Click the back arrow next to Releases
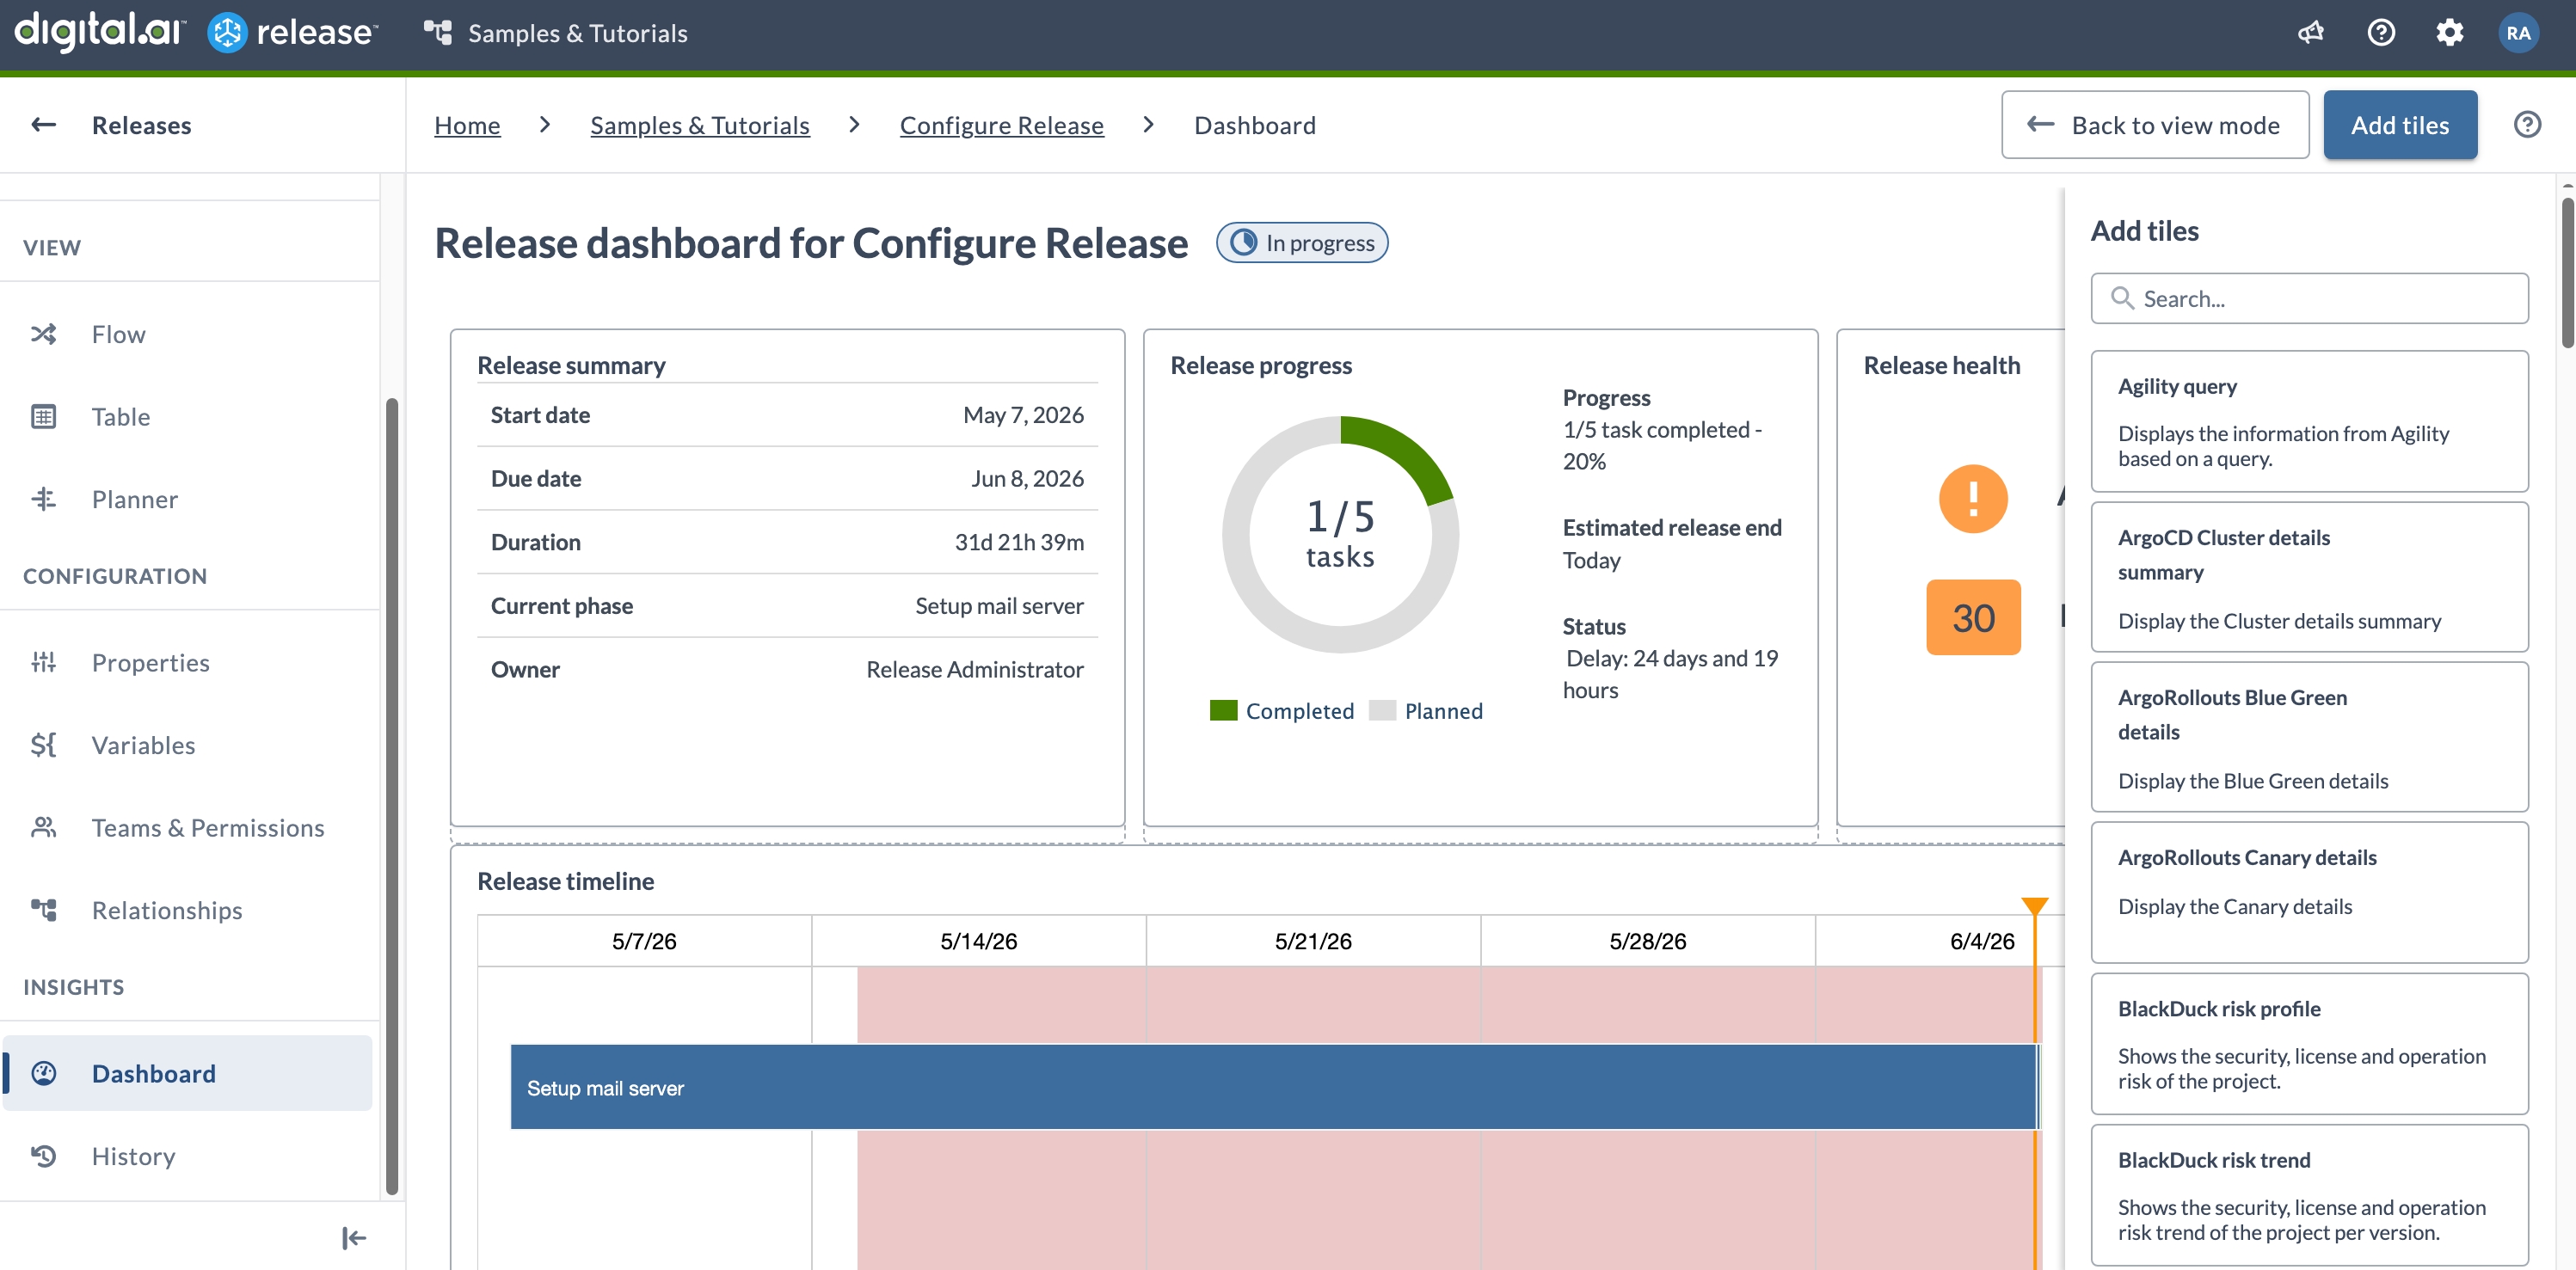This screenshot has width=2576, height=1270. [43, 125]
